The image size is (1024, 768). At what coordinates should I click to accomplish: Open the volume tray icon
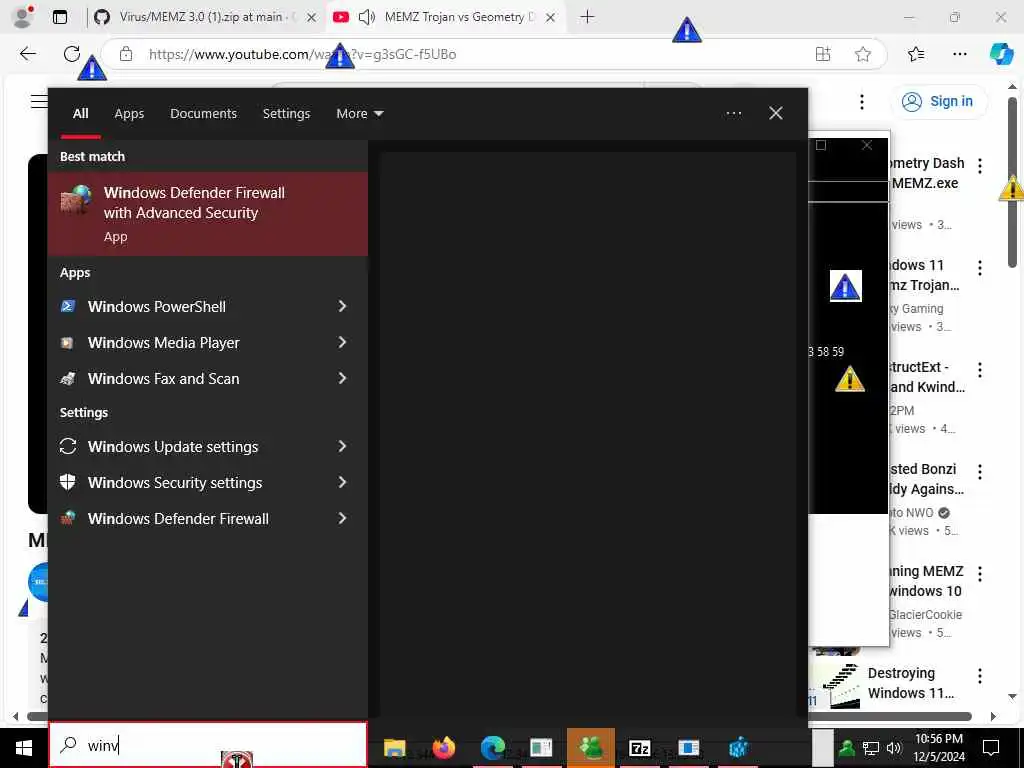point(893,748)
